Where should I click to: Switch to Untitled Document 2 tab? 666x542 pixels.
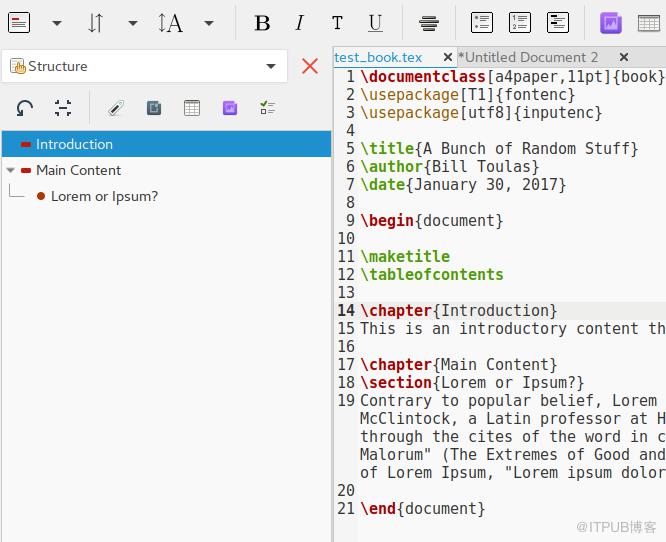pyautogui.click(x=528, y=57)
